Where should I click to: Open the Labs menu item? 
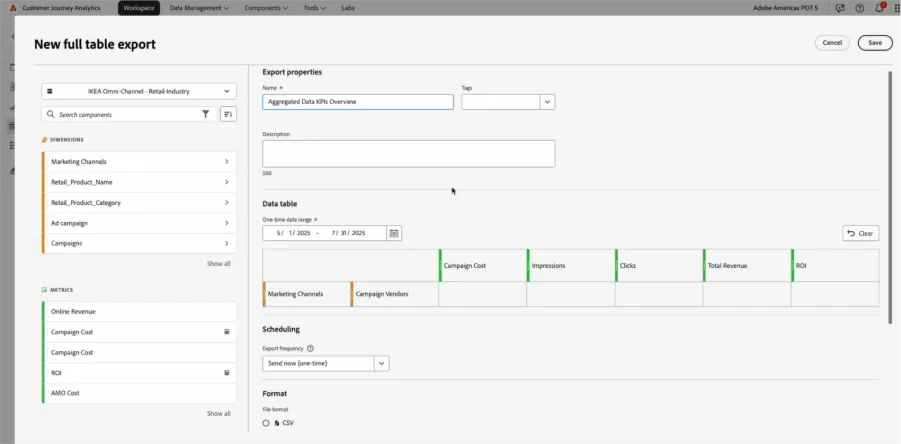pos(348,9)
